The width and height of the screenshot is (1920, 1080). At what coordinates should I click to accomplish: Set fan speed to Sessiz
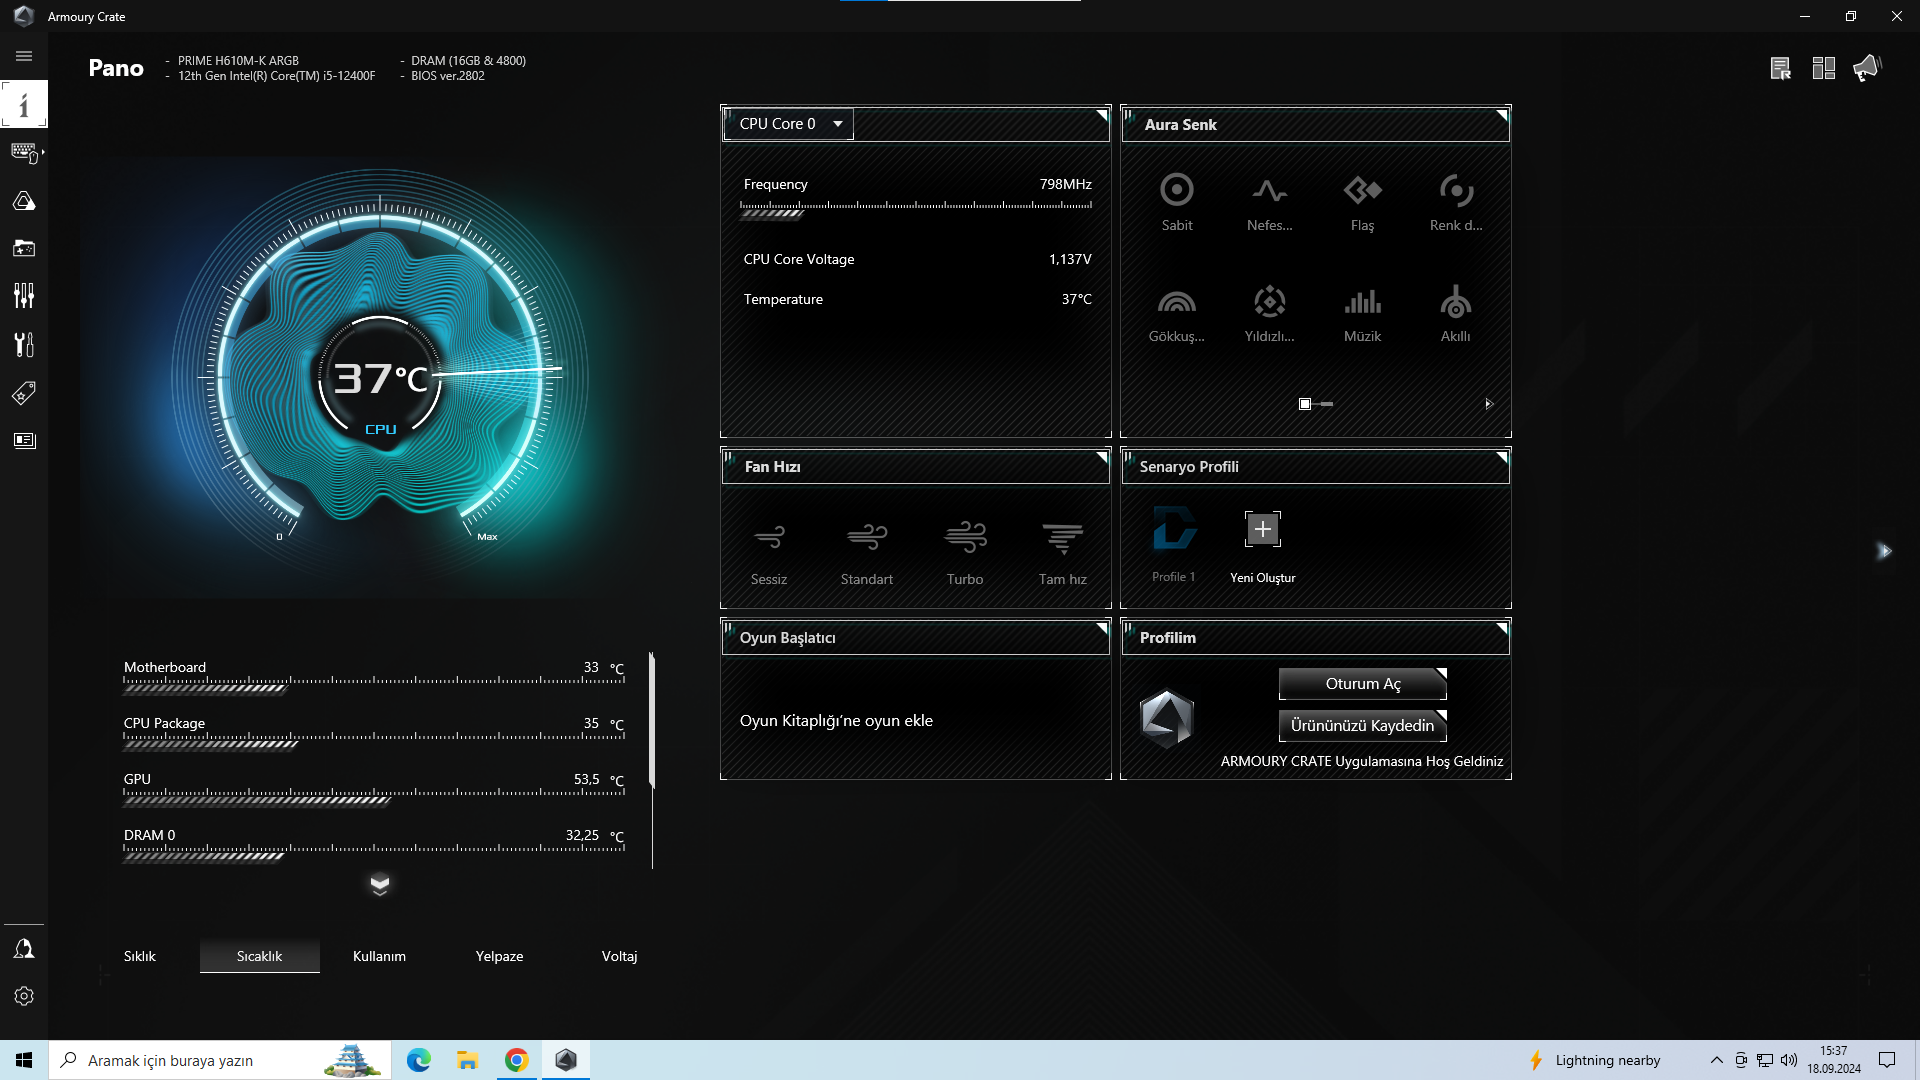(x=769, y=553)
